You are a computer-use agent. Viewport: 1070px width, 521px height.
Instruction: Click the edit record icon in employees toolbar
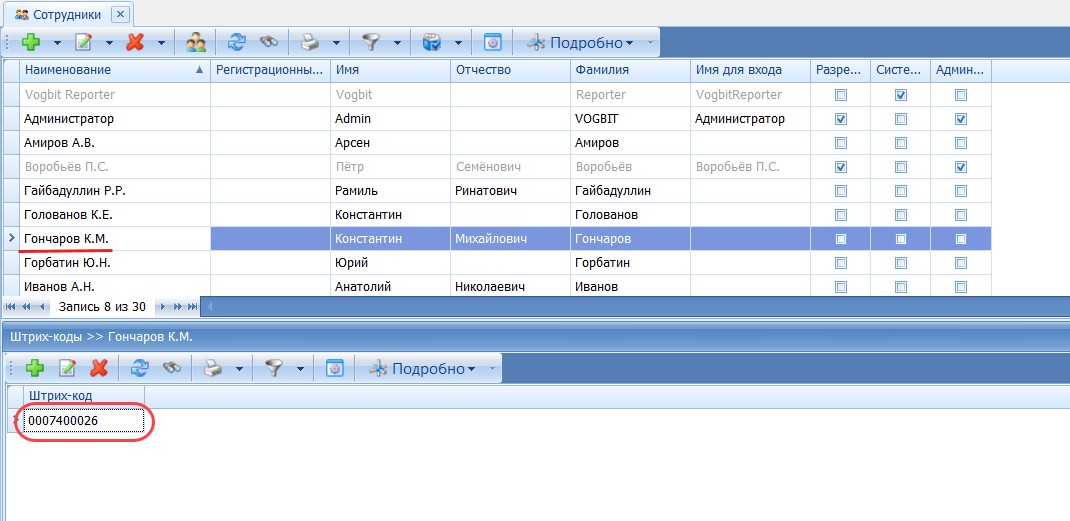pos(83,42)
